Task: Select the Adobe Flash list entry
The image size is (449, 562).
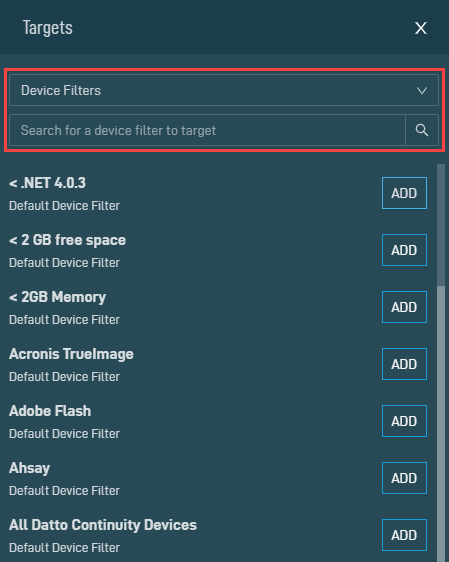Action: 50,411
